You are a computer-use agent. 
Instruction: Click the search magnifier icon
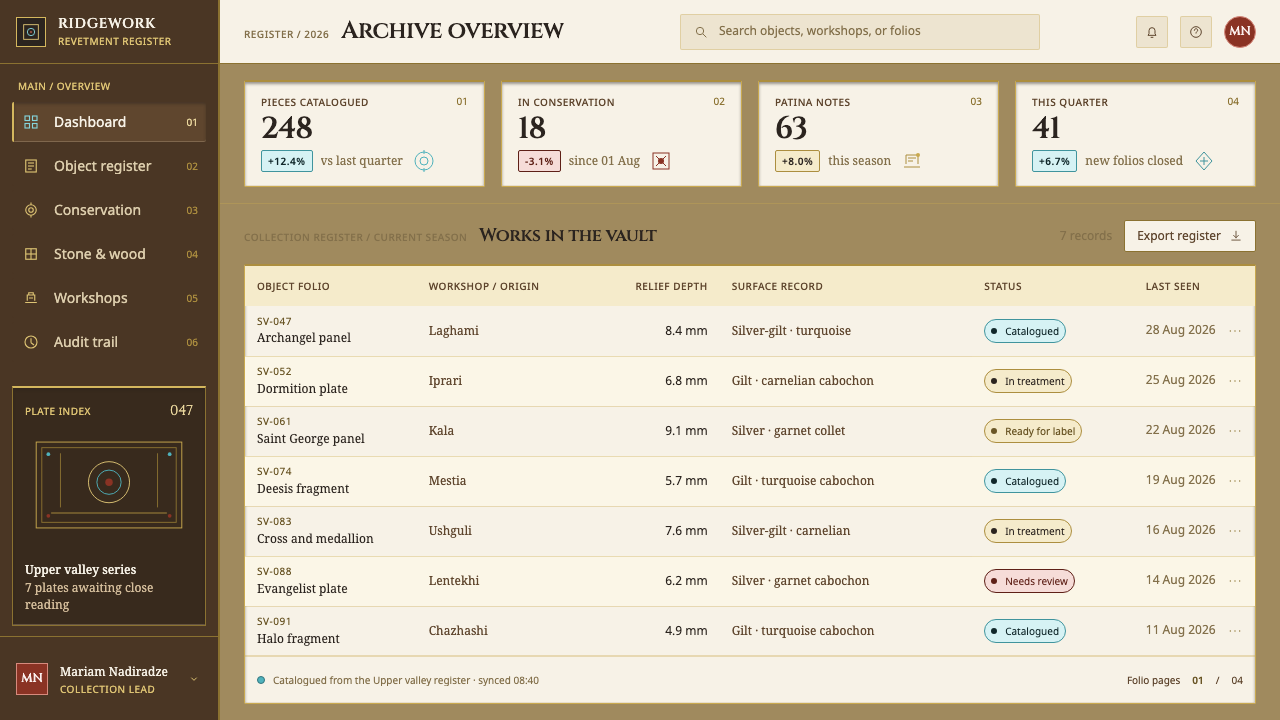701,32
